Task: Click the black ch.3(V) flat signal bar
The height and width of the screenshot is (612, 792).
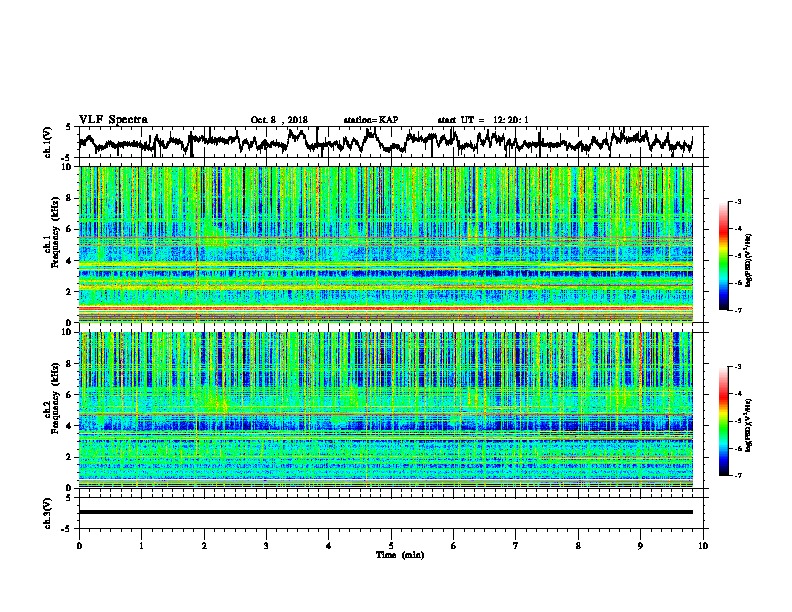Action: [x=386, y=512]
